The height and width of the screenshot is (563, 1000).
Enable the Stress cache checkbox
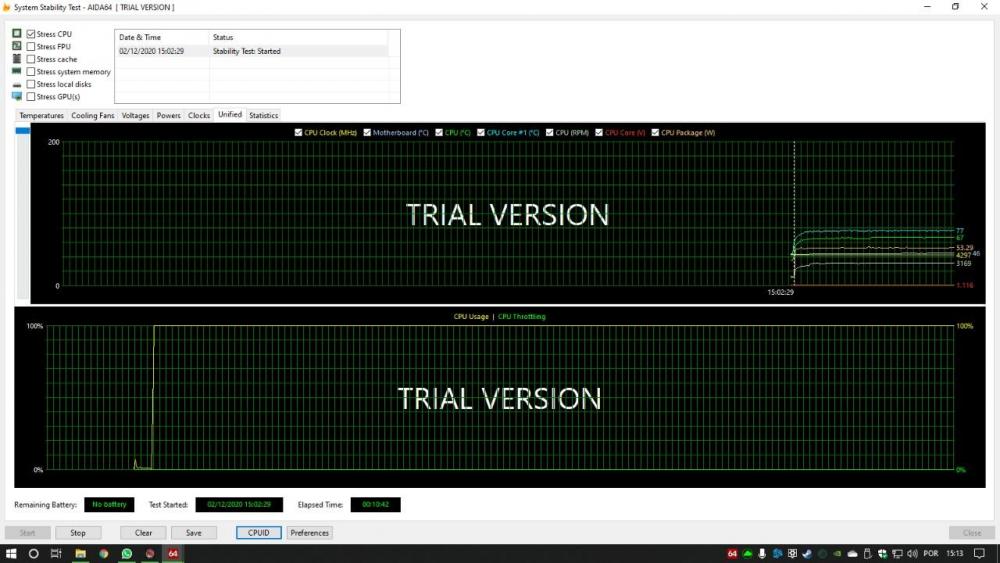click(31, 59)
